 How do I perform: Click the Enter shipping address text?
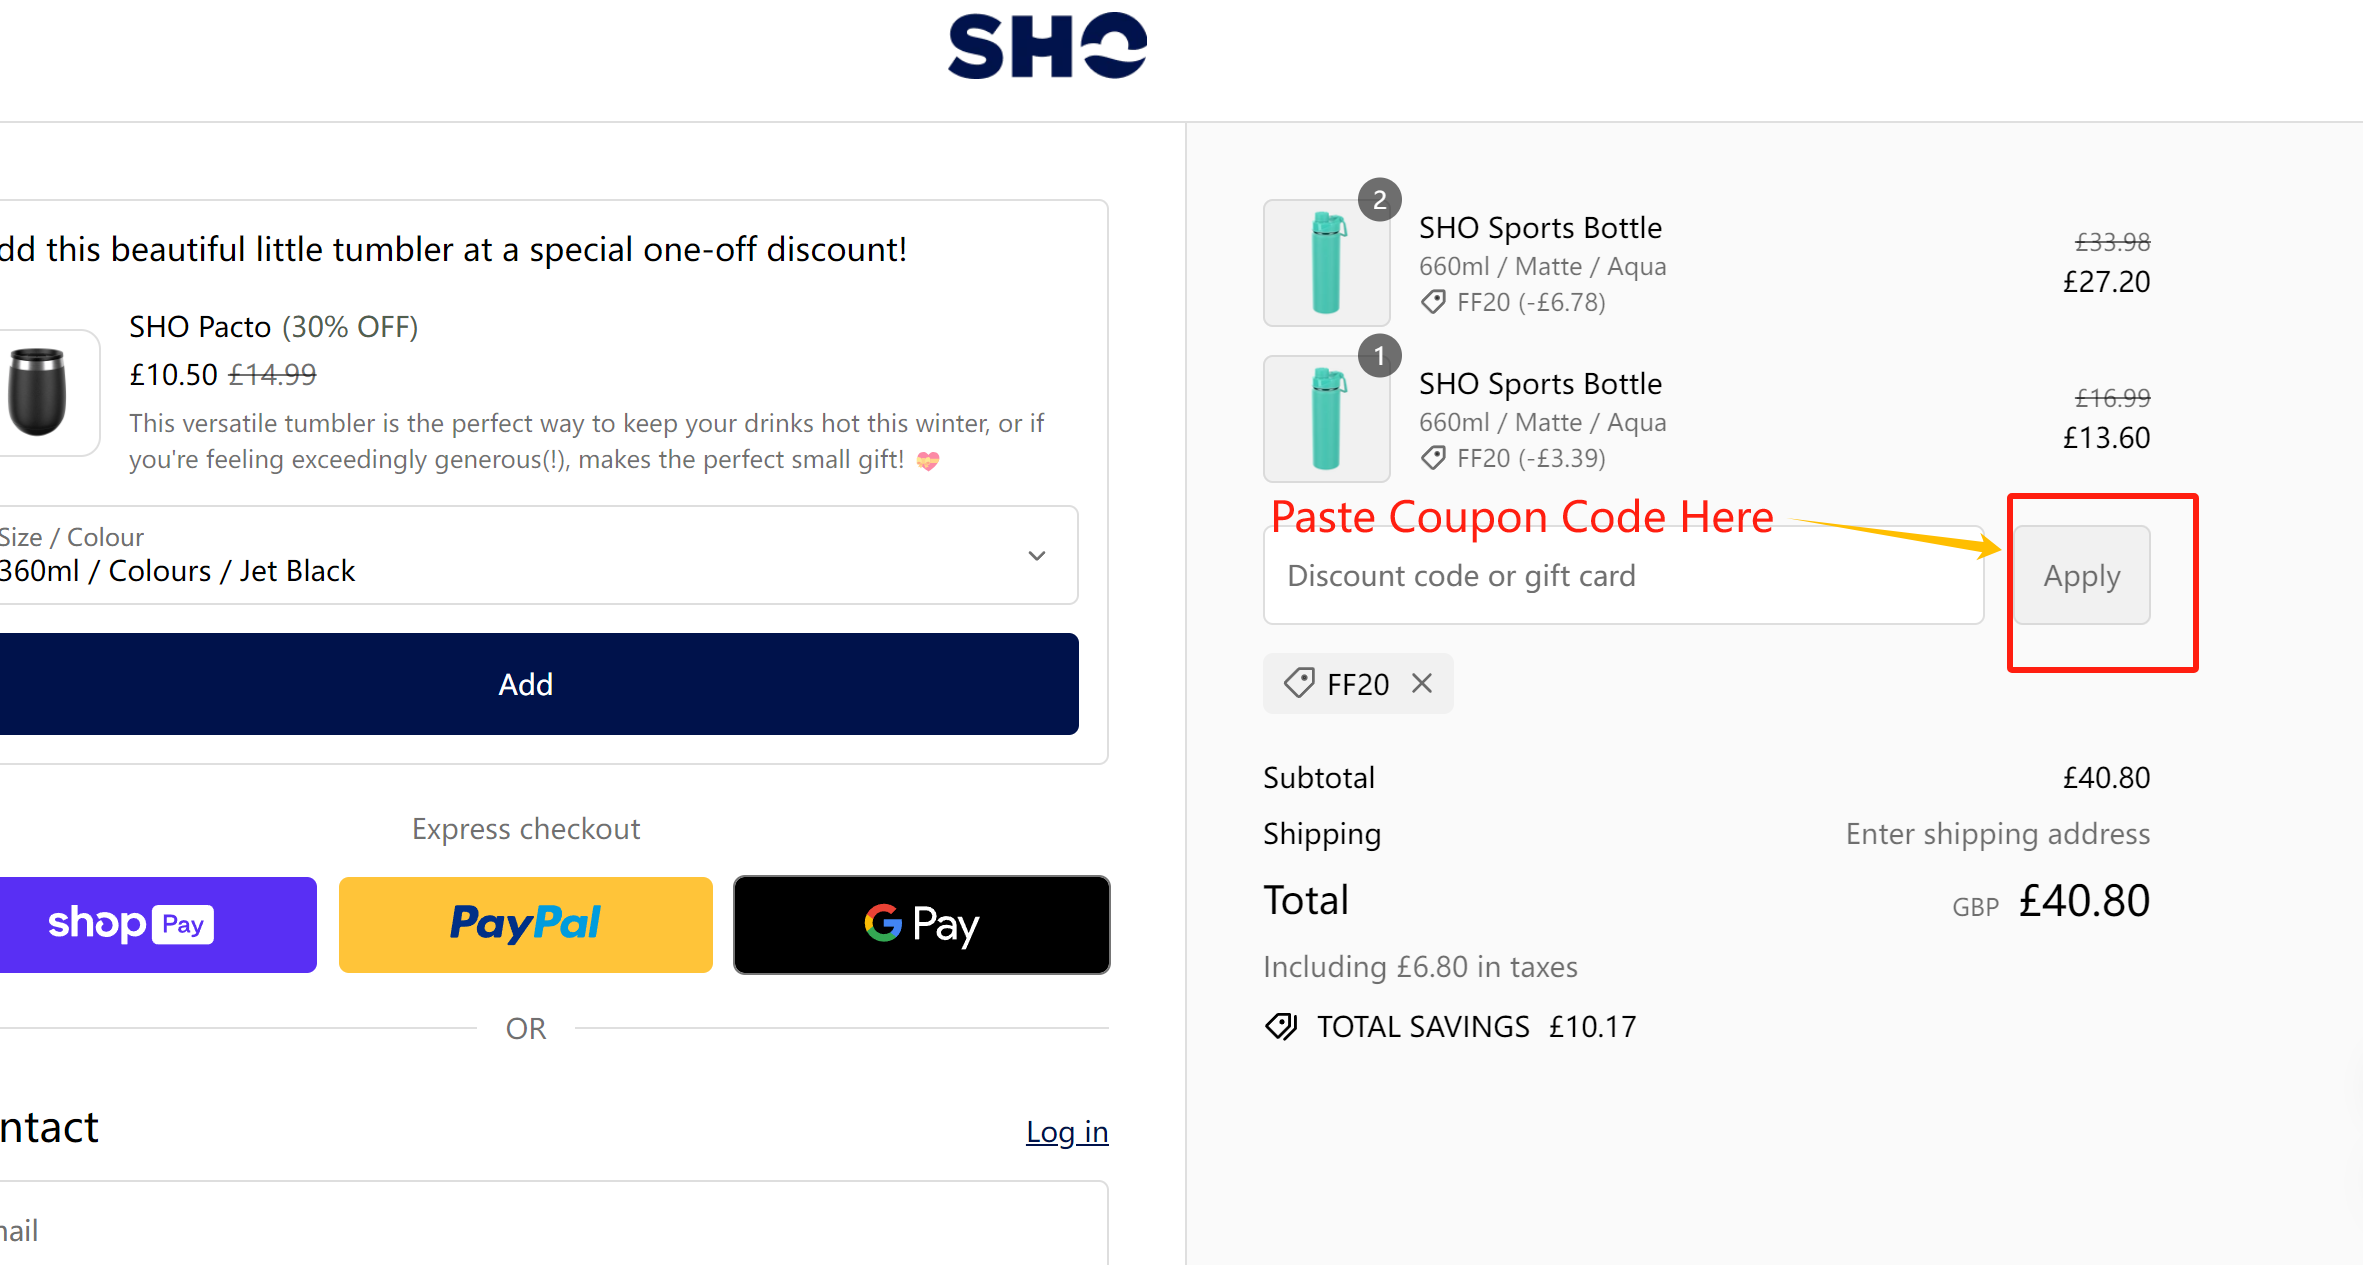point(1997,833)
